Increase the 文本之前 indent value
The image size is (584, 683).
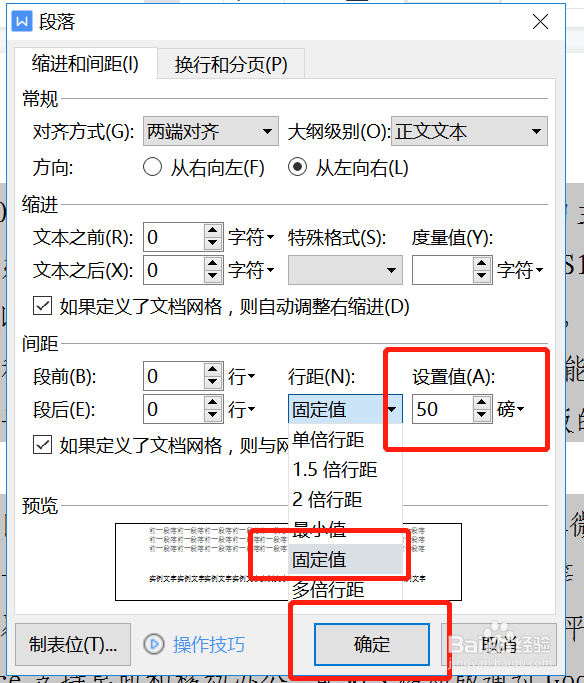[x=213, y=230]
